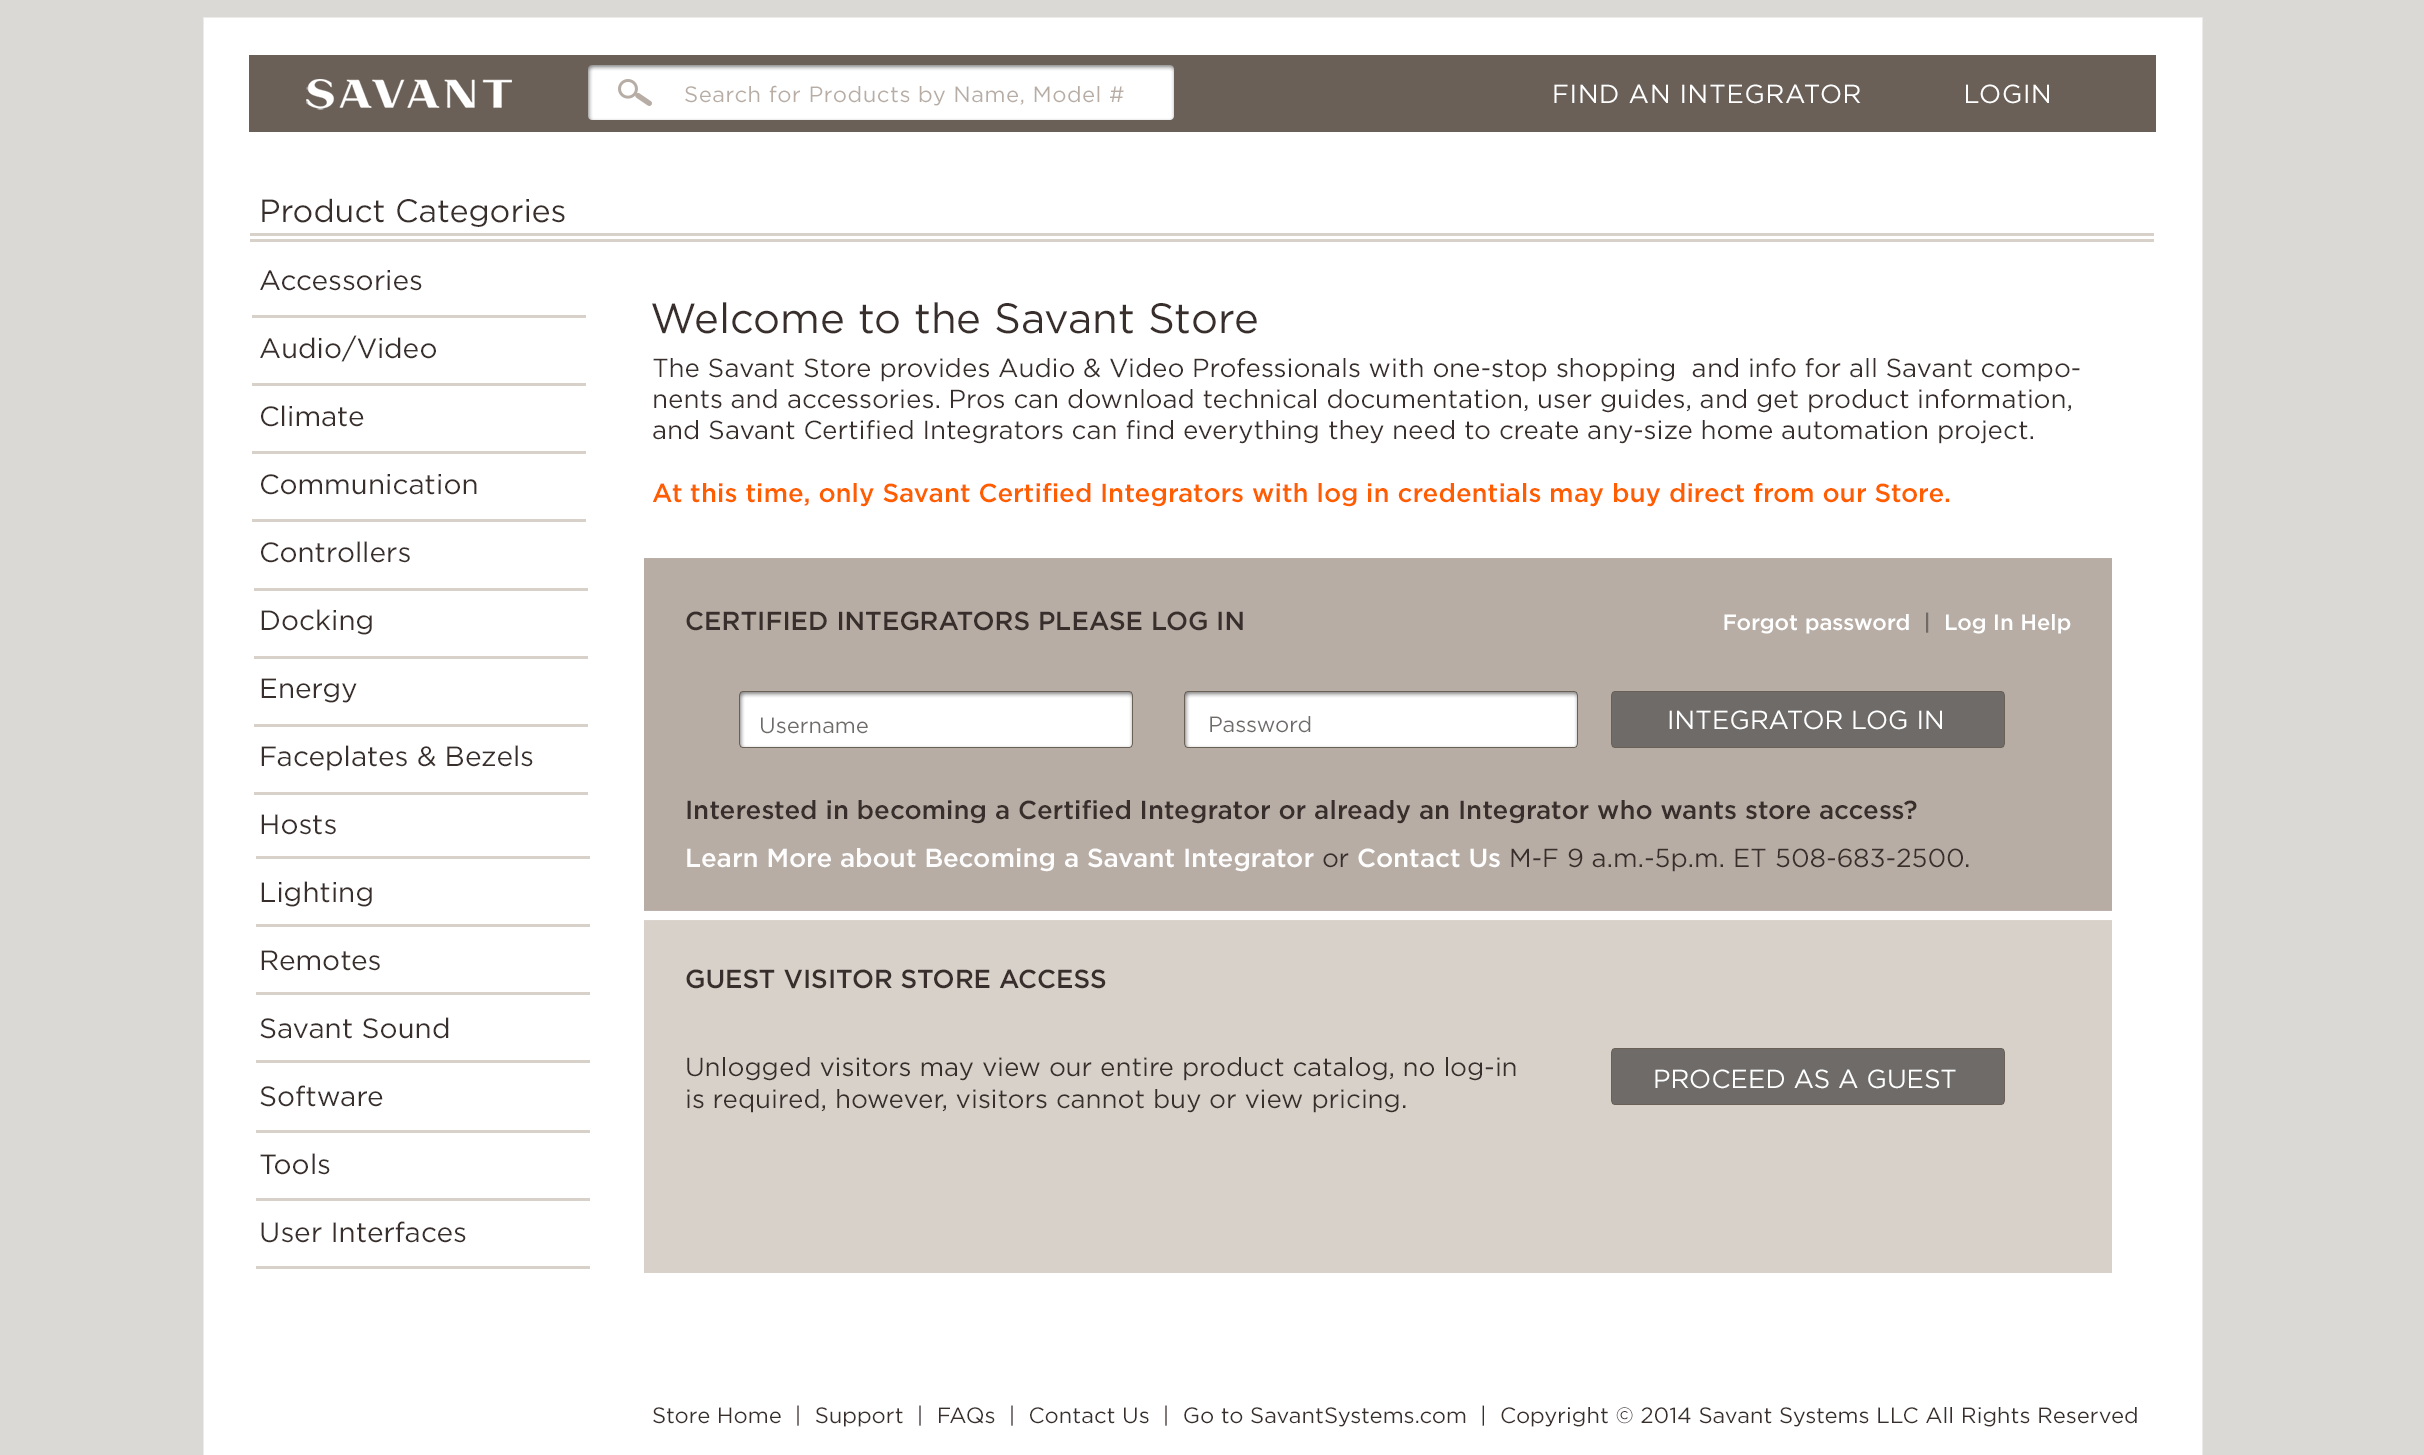Go to Communication category
This screenshot has width=2424, height=1455.
click(x=369, y=484)
